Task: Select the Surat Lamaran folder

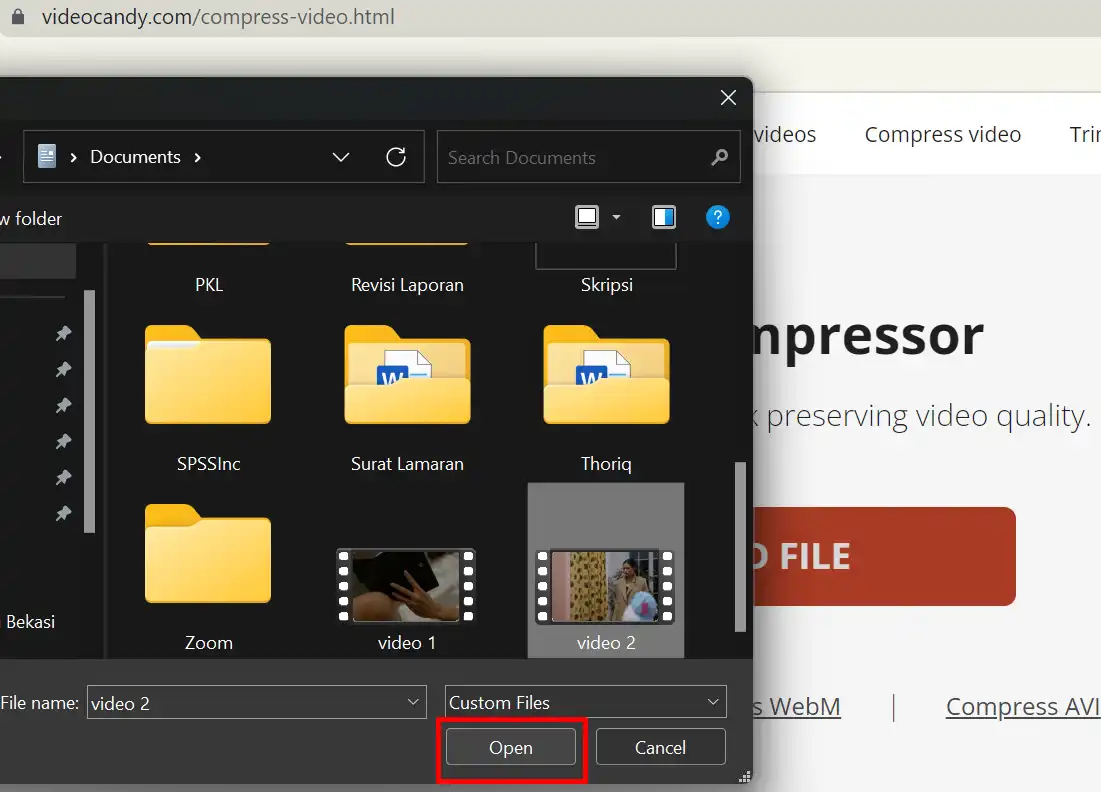Action: point(407,399)
